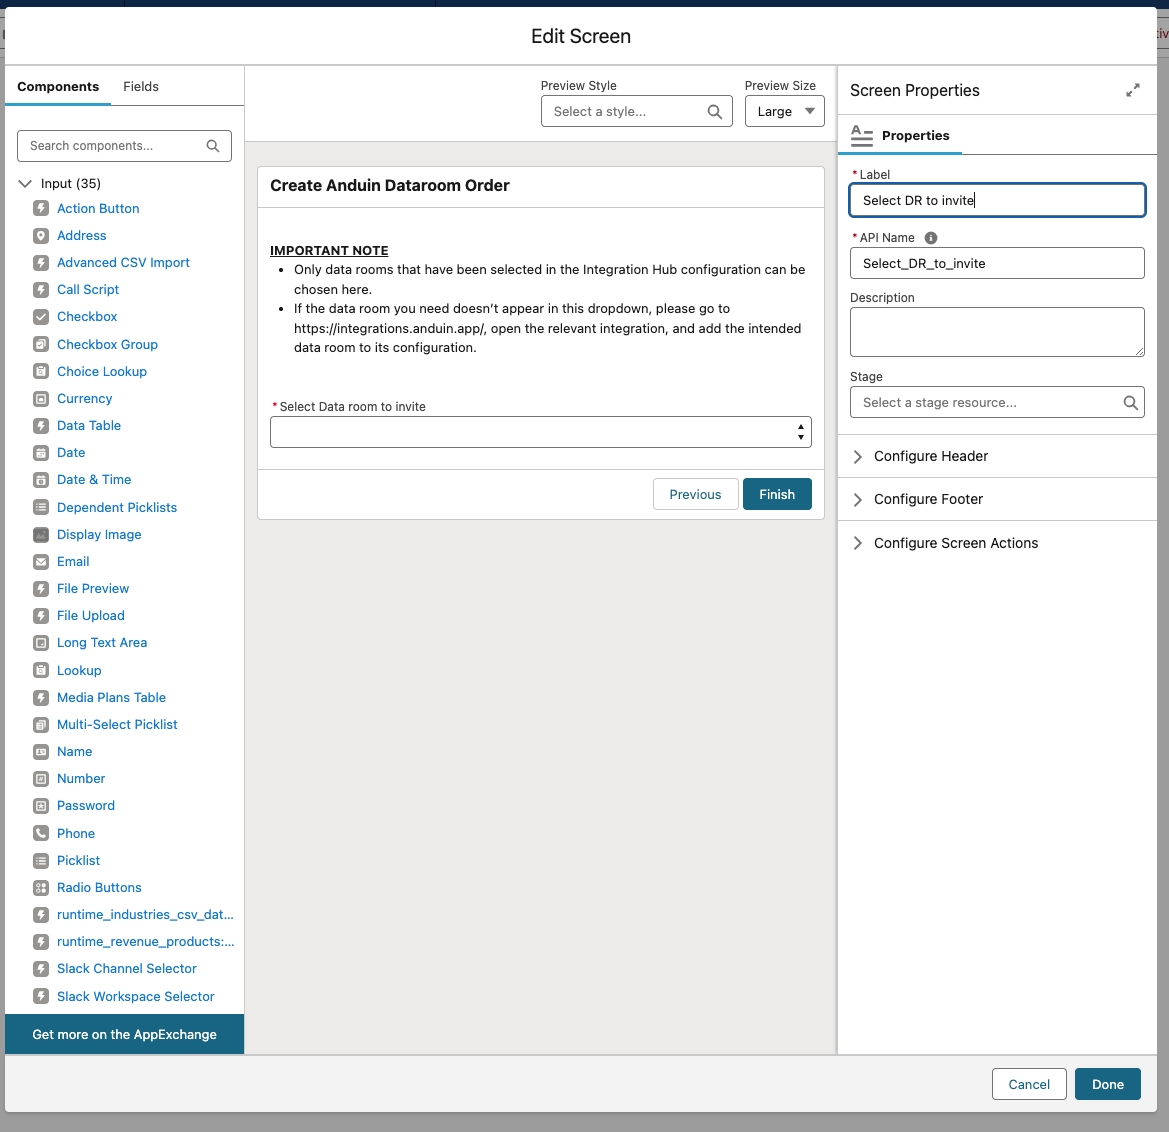Open the Preview Style combo box
1169x1132 pixels.
[x=637, y=111]
